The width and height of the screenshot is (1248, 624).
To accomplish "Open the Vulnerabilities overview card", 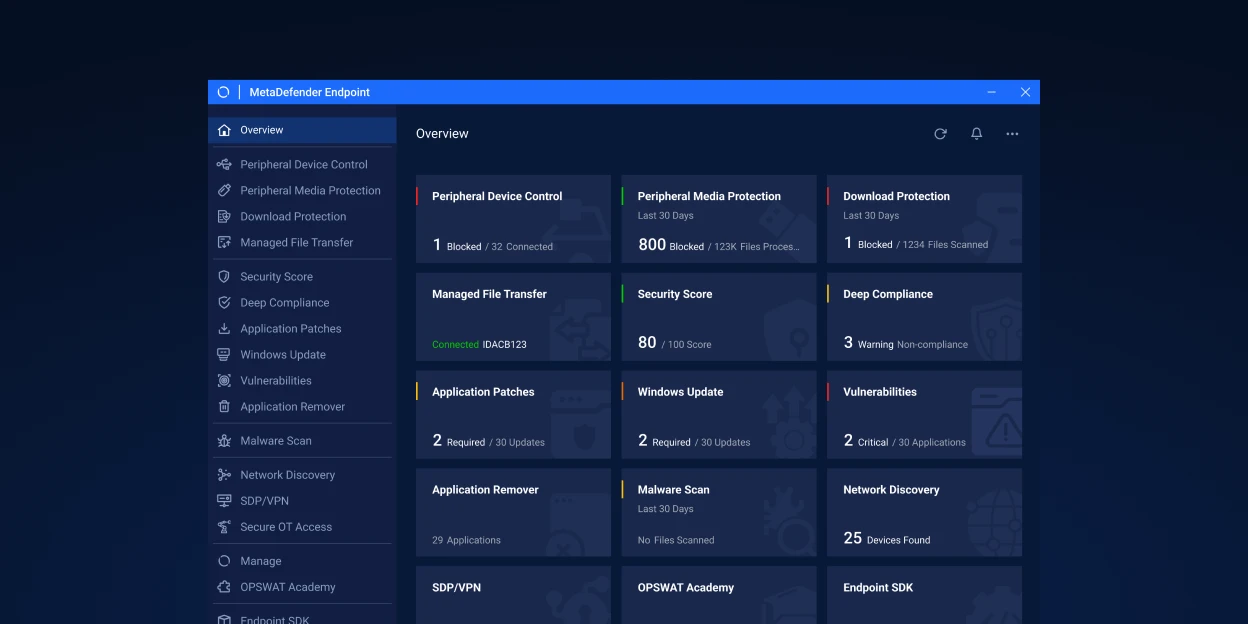I will pyautogui.click(x=923, y=415).
